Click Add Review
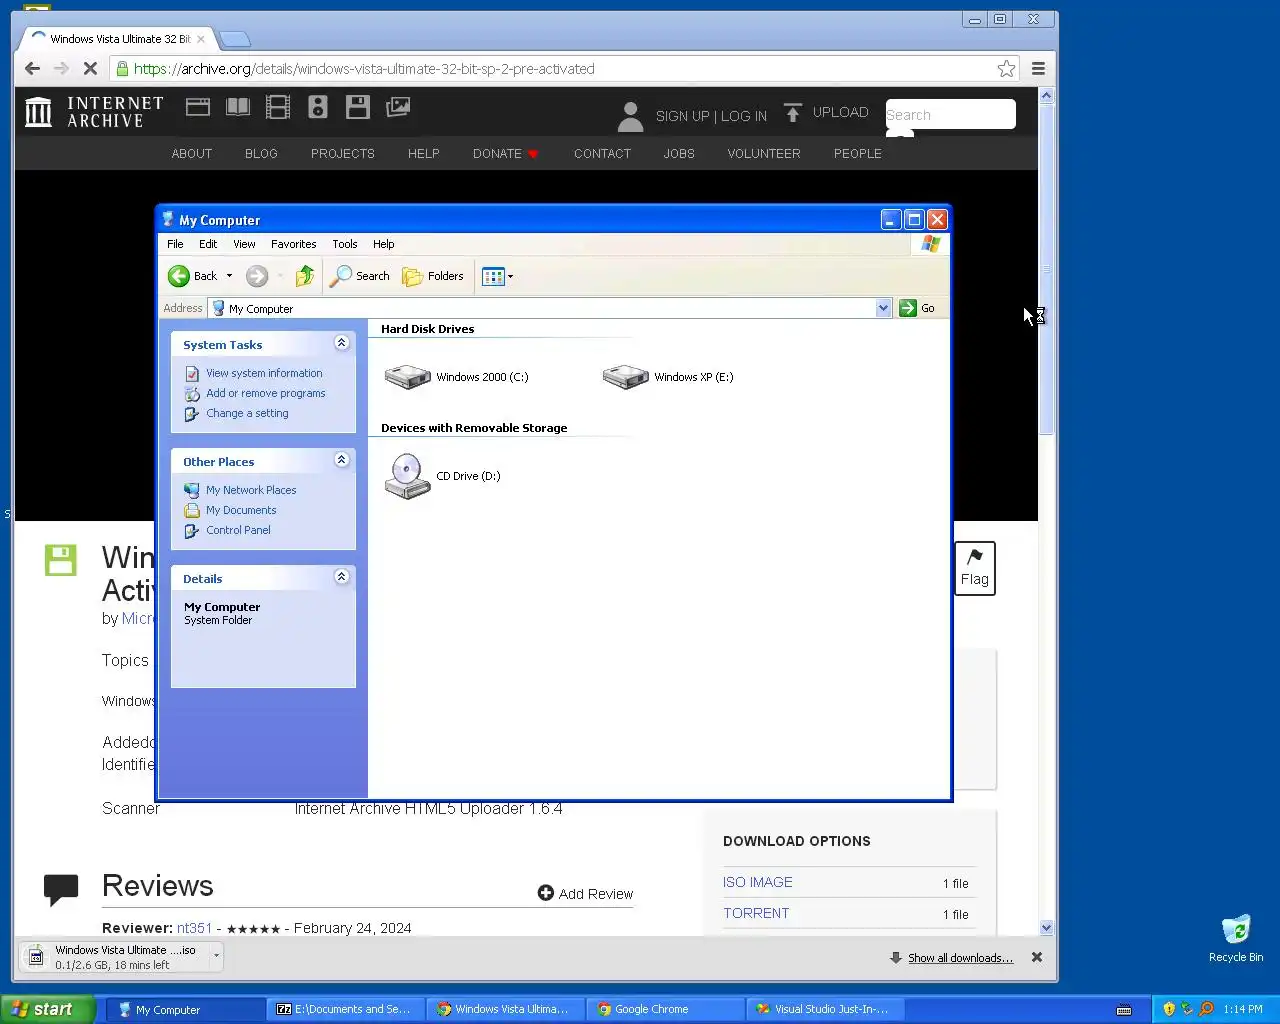The image size is (1280, 1024). [585, 893]
